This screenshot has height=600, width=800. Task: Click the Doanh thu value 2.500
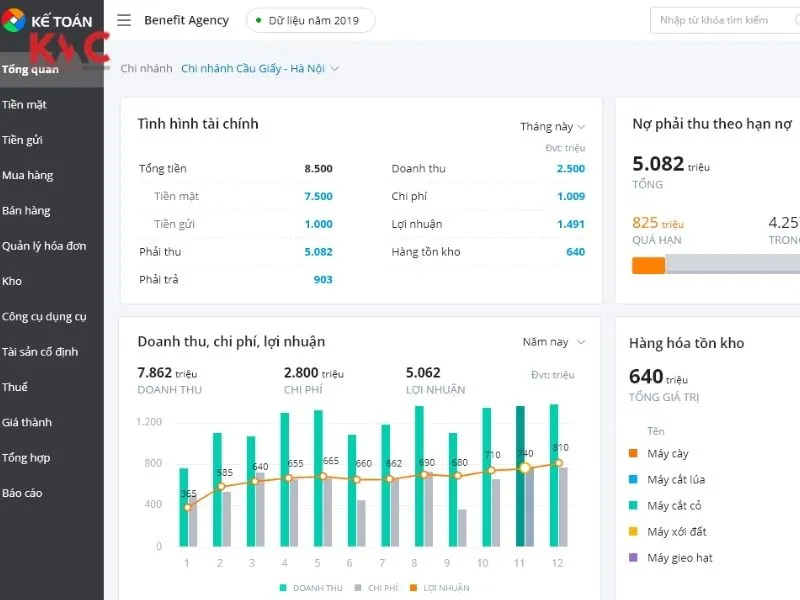point(570,169)
